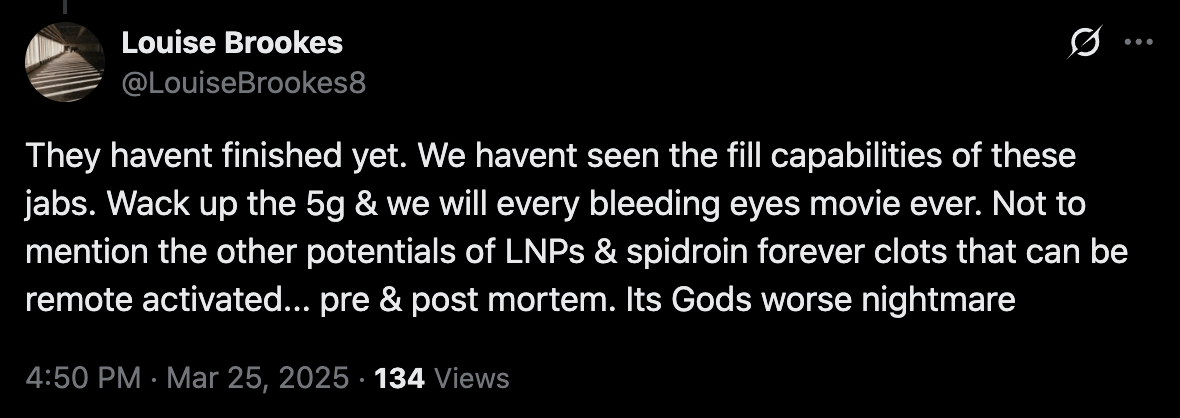1180x418 pixels.
Task: Open the three-dot More options menu
Action: (x=1138, y=43)
